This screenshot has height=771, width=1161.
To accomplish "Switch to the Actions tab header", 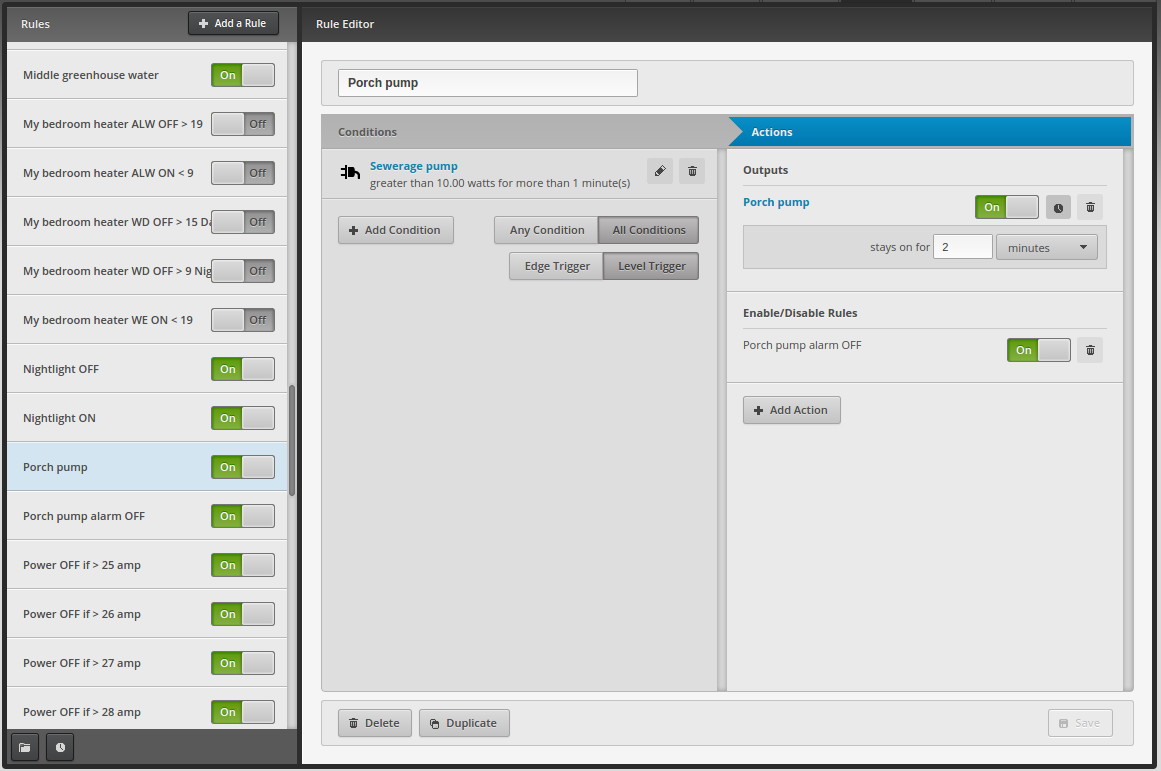I will [930, 132].
